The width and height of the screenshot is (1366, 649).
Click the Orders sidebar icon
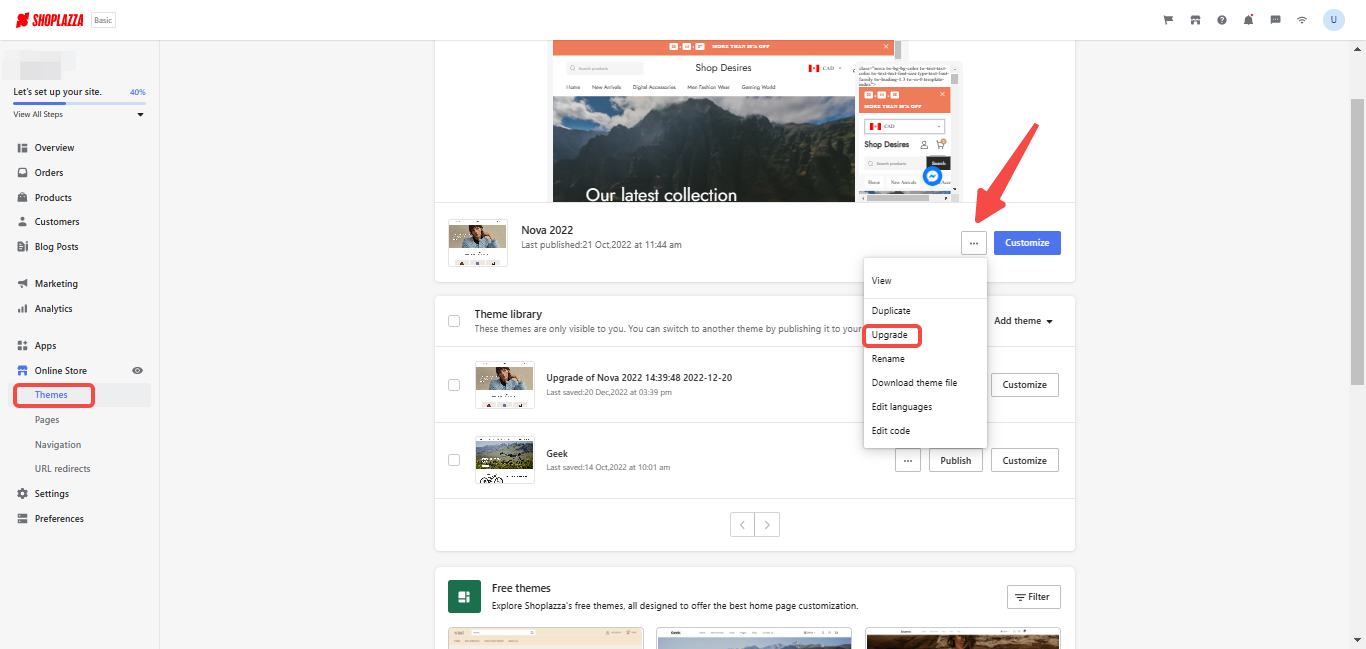click(x=22, y=173)
